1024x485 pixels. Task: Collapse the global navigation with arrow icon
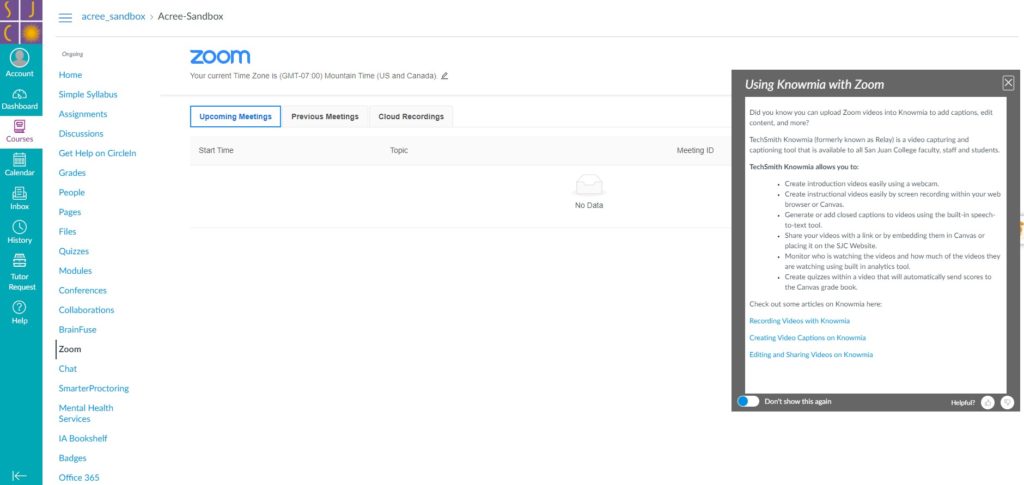pos(20,476)
